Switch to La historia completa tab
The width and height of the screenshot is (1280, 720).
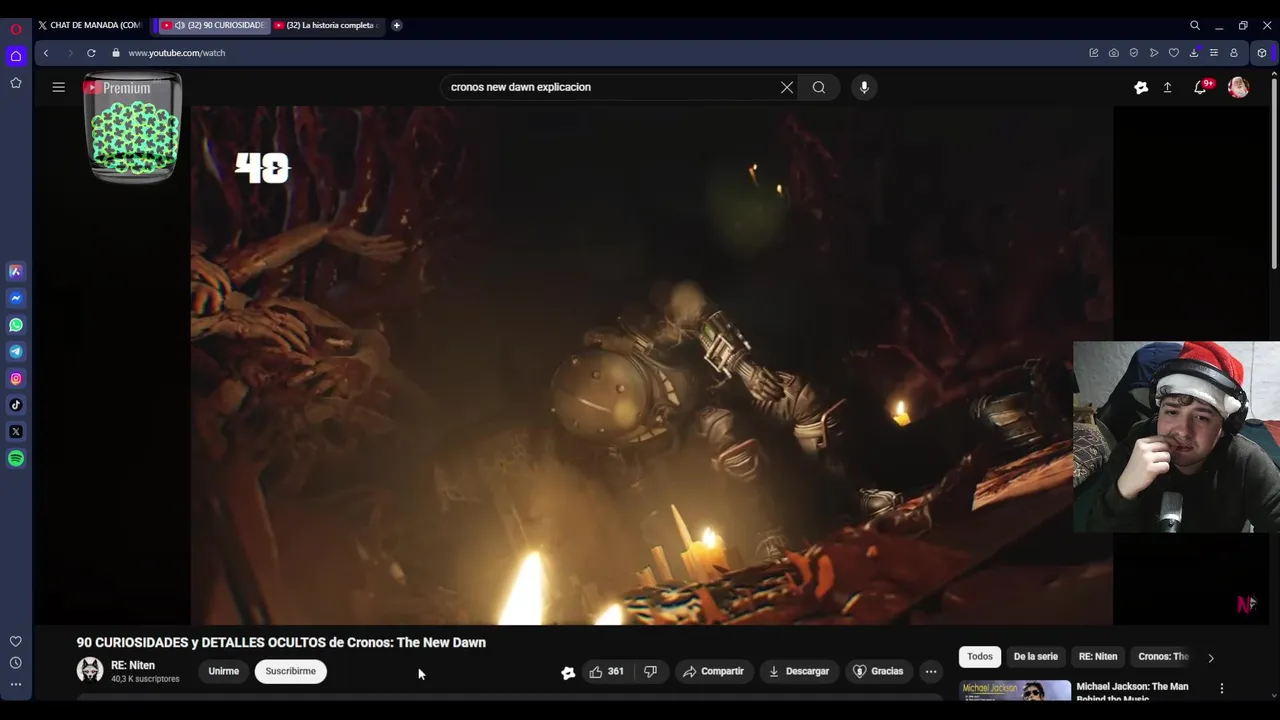point(328,25)
